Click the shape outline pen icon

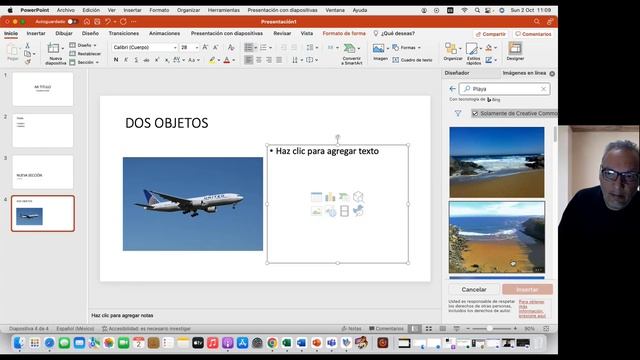click(489, 60)
